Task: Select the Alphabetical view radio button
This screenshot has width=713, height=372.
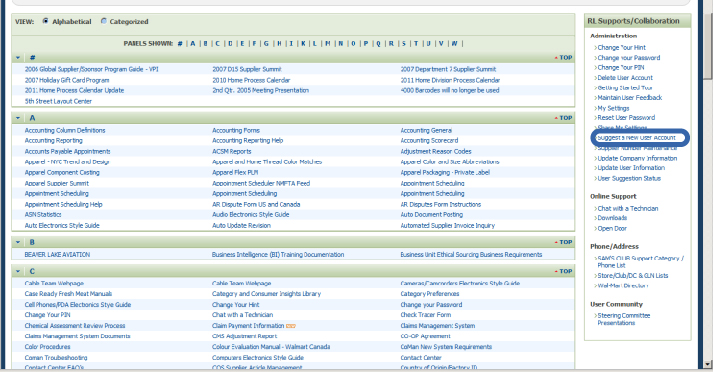Action: click(45, 21)
